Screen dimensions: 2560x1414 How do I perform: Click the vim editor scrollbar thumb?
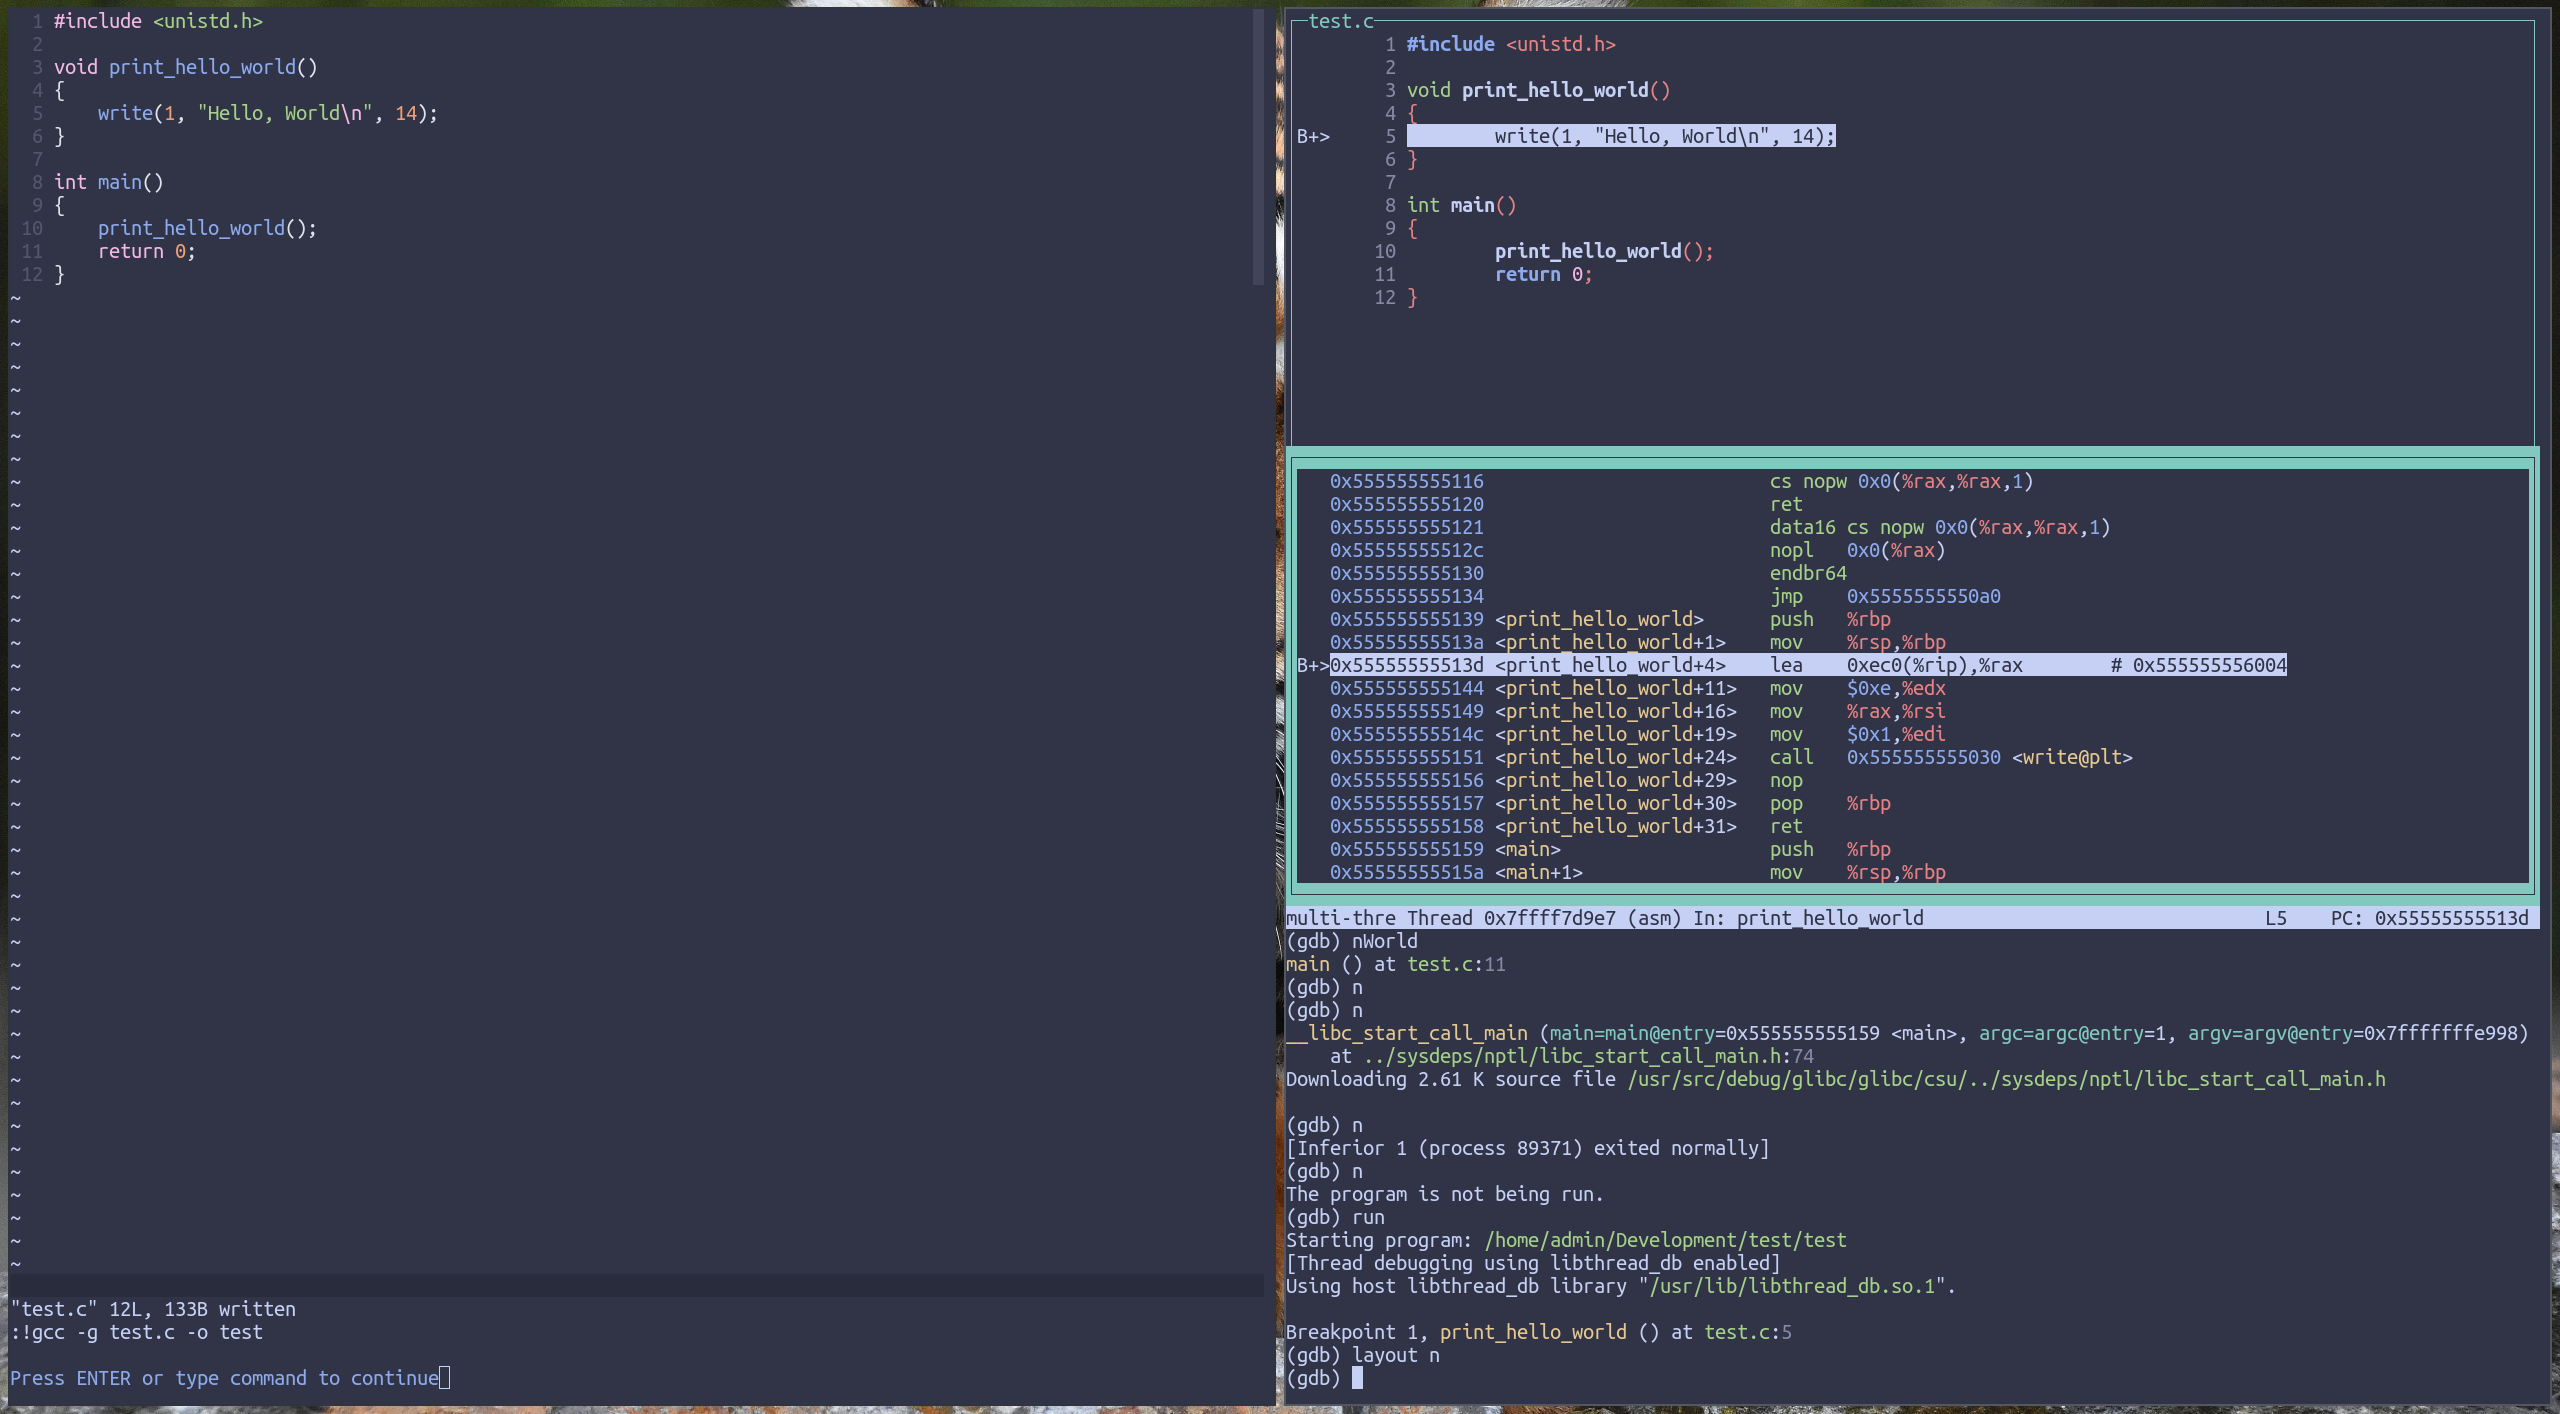[1258, 147]
